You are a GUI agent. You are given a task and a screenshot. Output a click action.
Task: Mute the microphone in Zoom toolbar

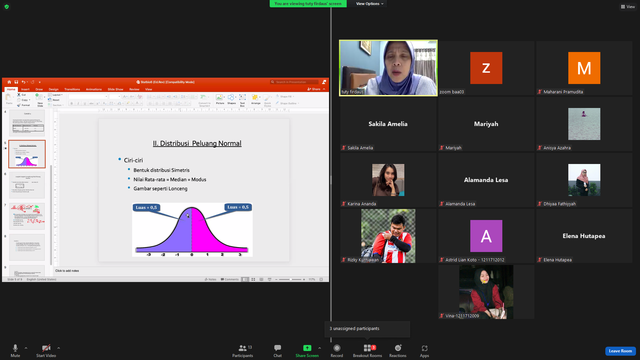(15, 350)
